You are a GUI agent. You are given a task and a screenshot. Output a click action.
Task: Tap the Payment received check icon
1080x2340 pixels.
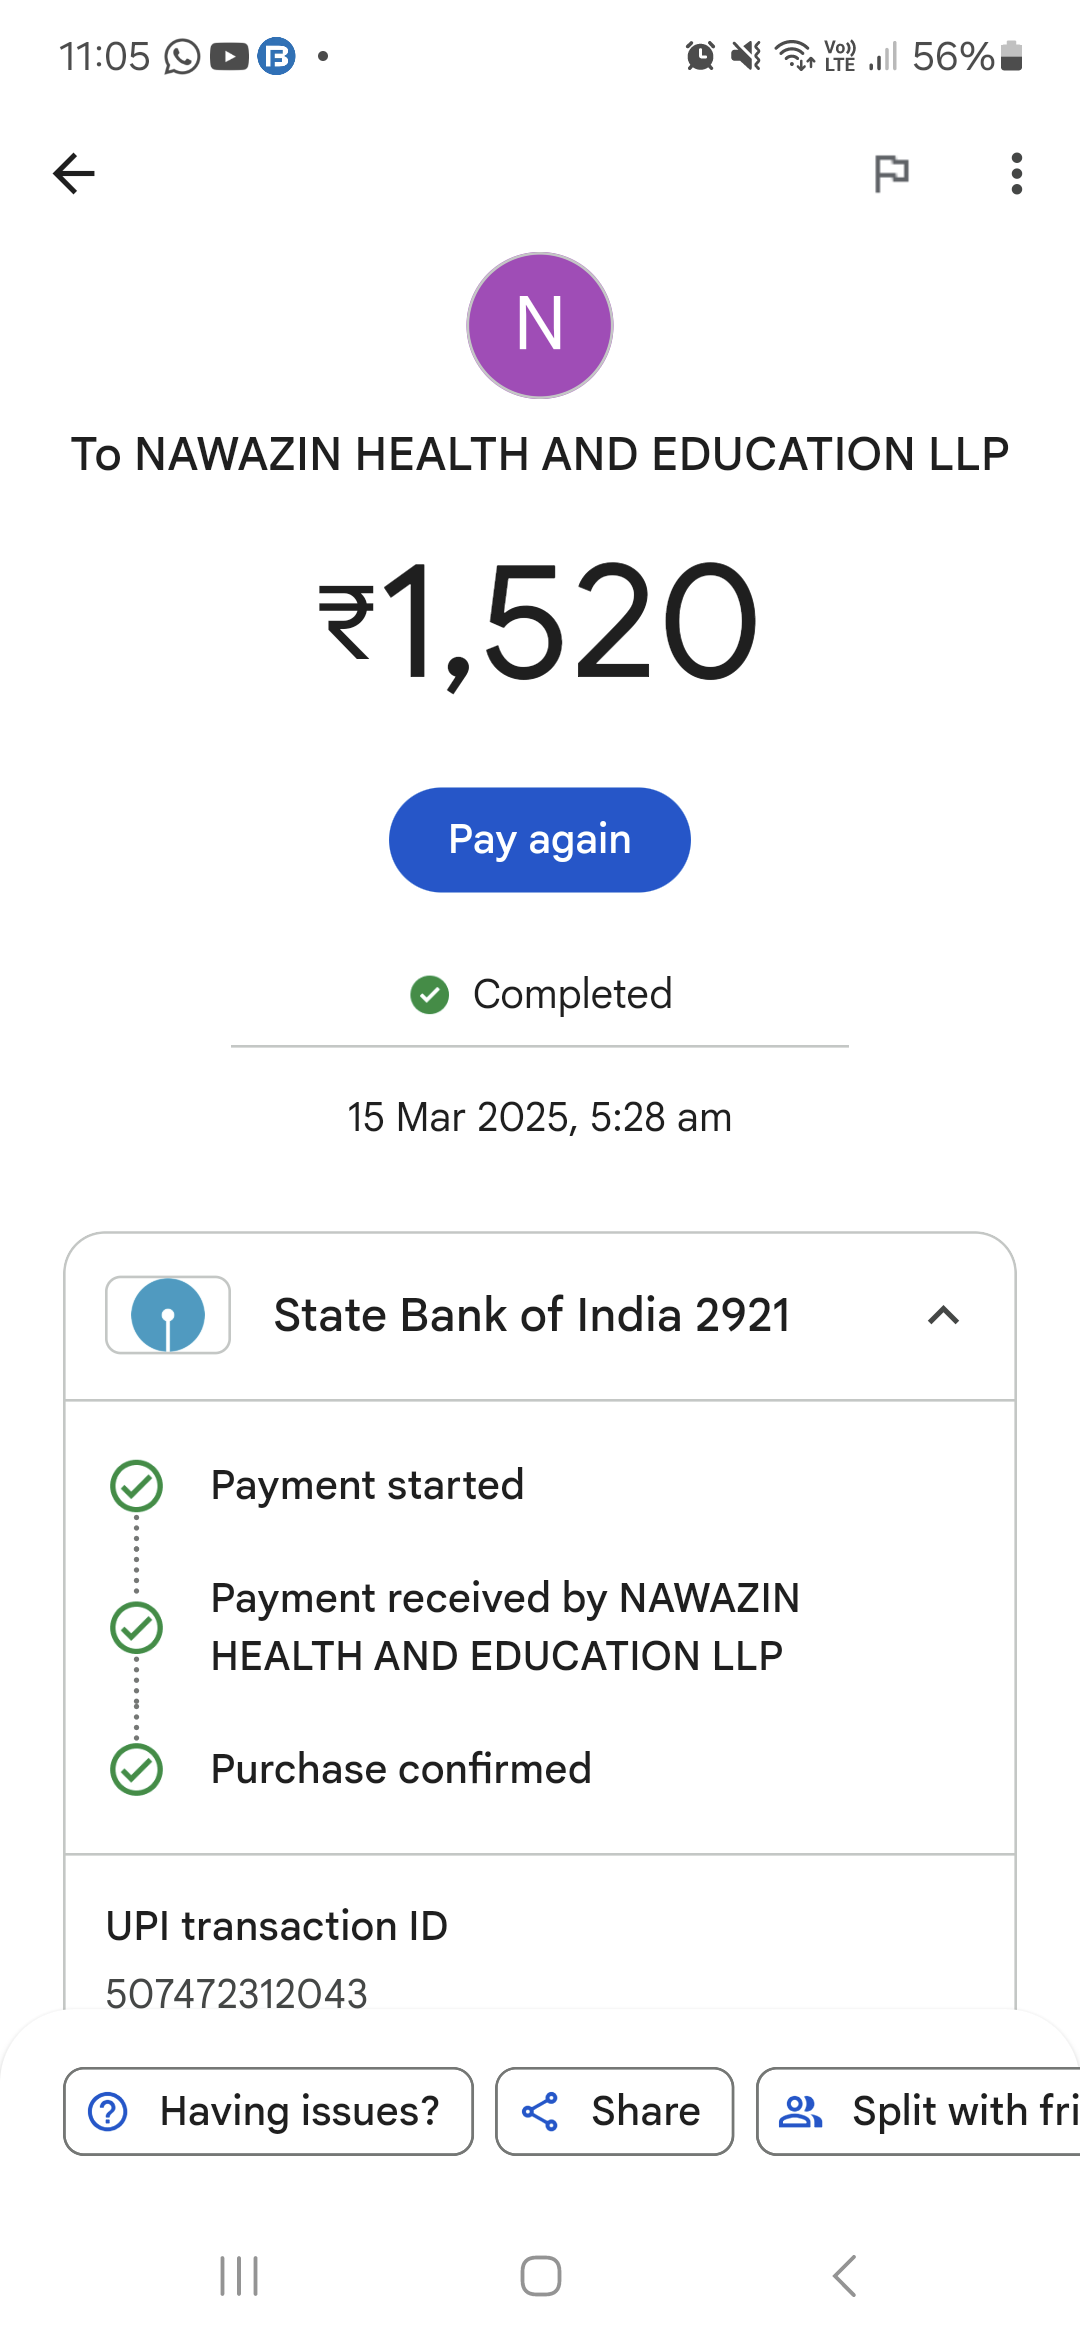coord(137,1628)
